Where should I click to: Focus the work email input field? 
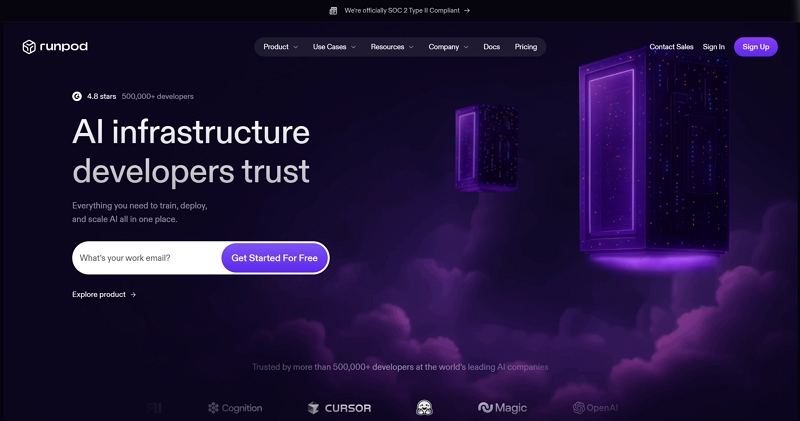tap(147, 258)
